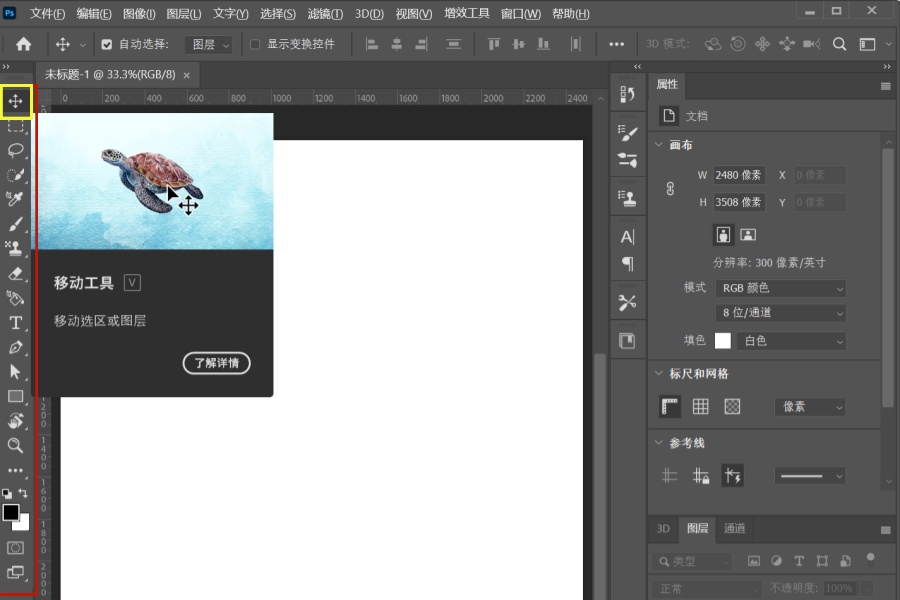This screenshot has width=900, height=600.
Task: Select the Paint Bucket tool
Action: tap(15, 298)
